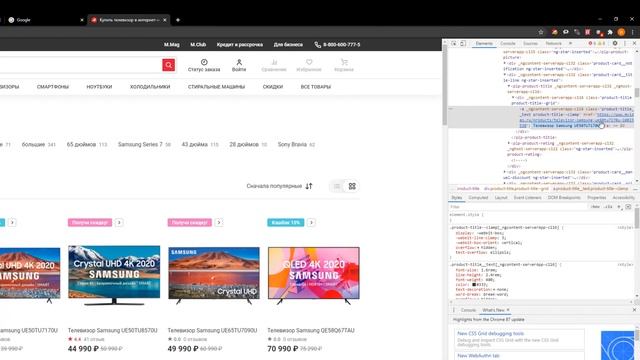Click the red error count badge
The image size is (640, 360).
pyautogui.click(x=592, y=43)
